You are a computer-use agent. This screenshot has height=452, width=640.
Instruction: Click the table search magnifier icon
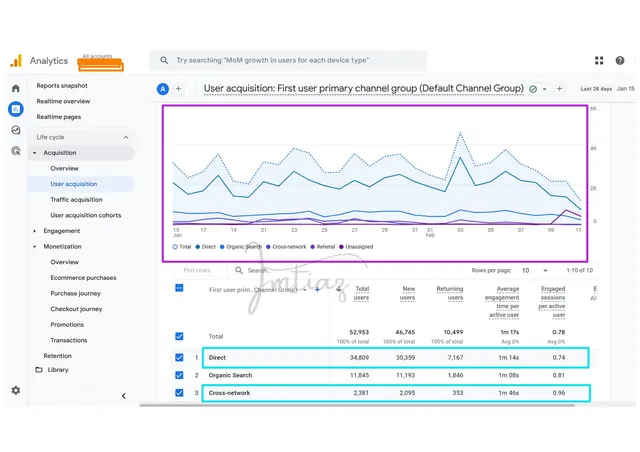(239, 270)
